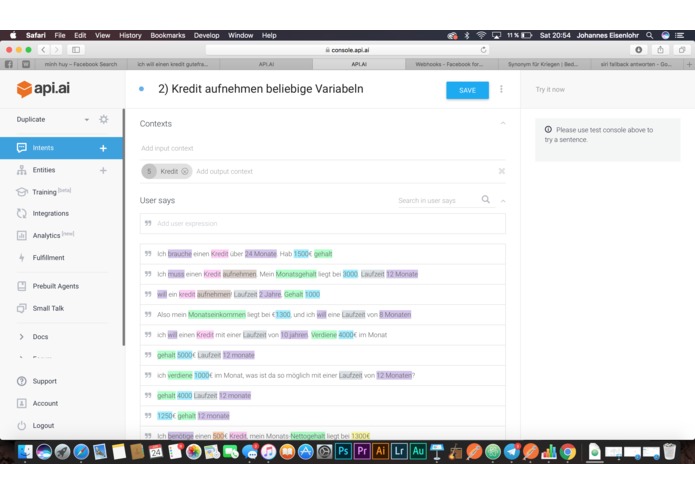
Task: Focus Search in user says field
Action: 437,201
